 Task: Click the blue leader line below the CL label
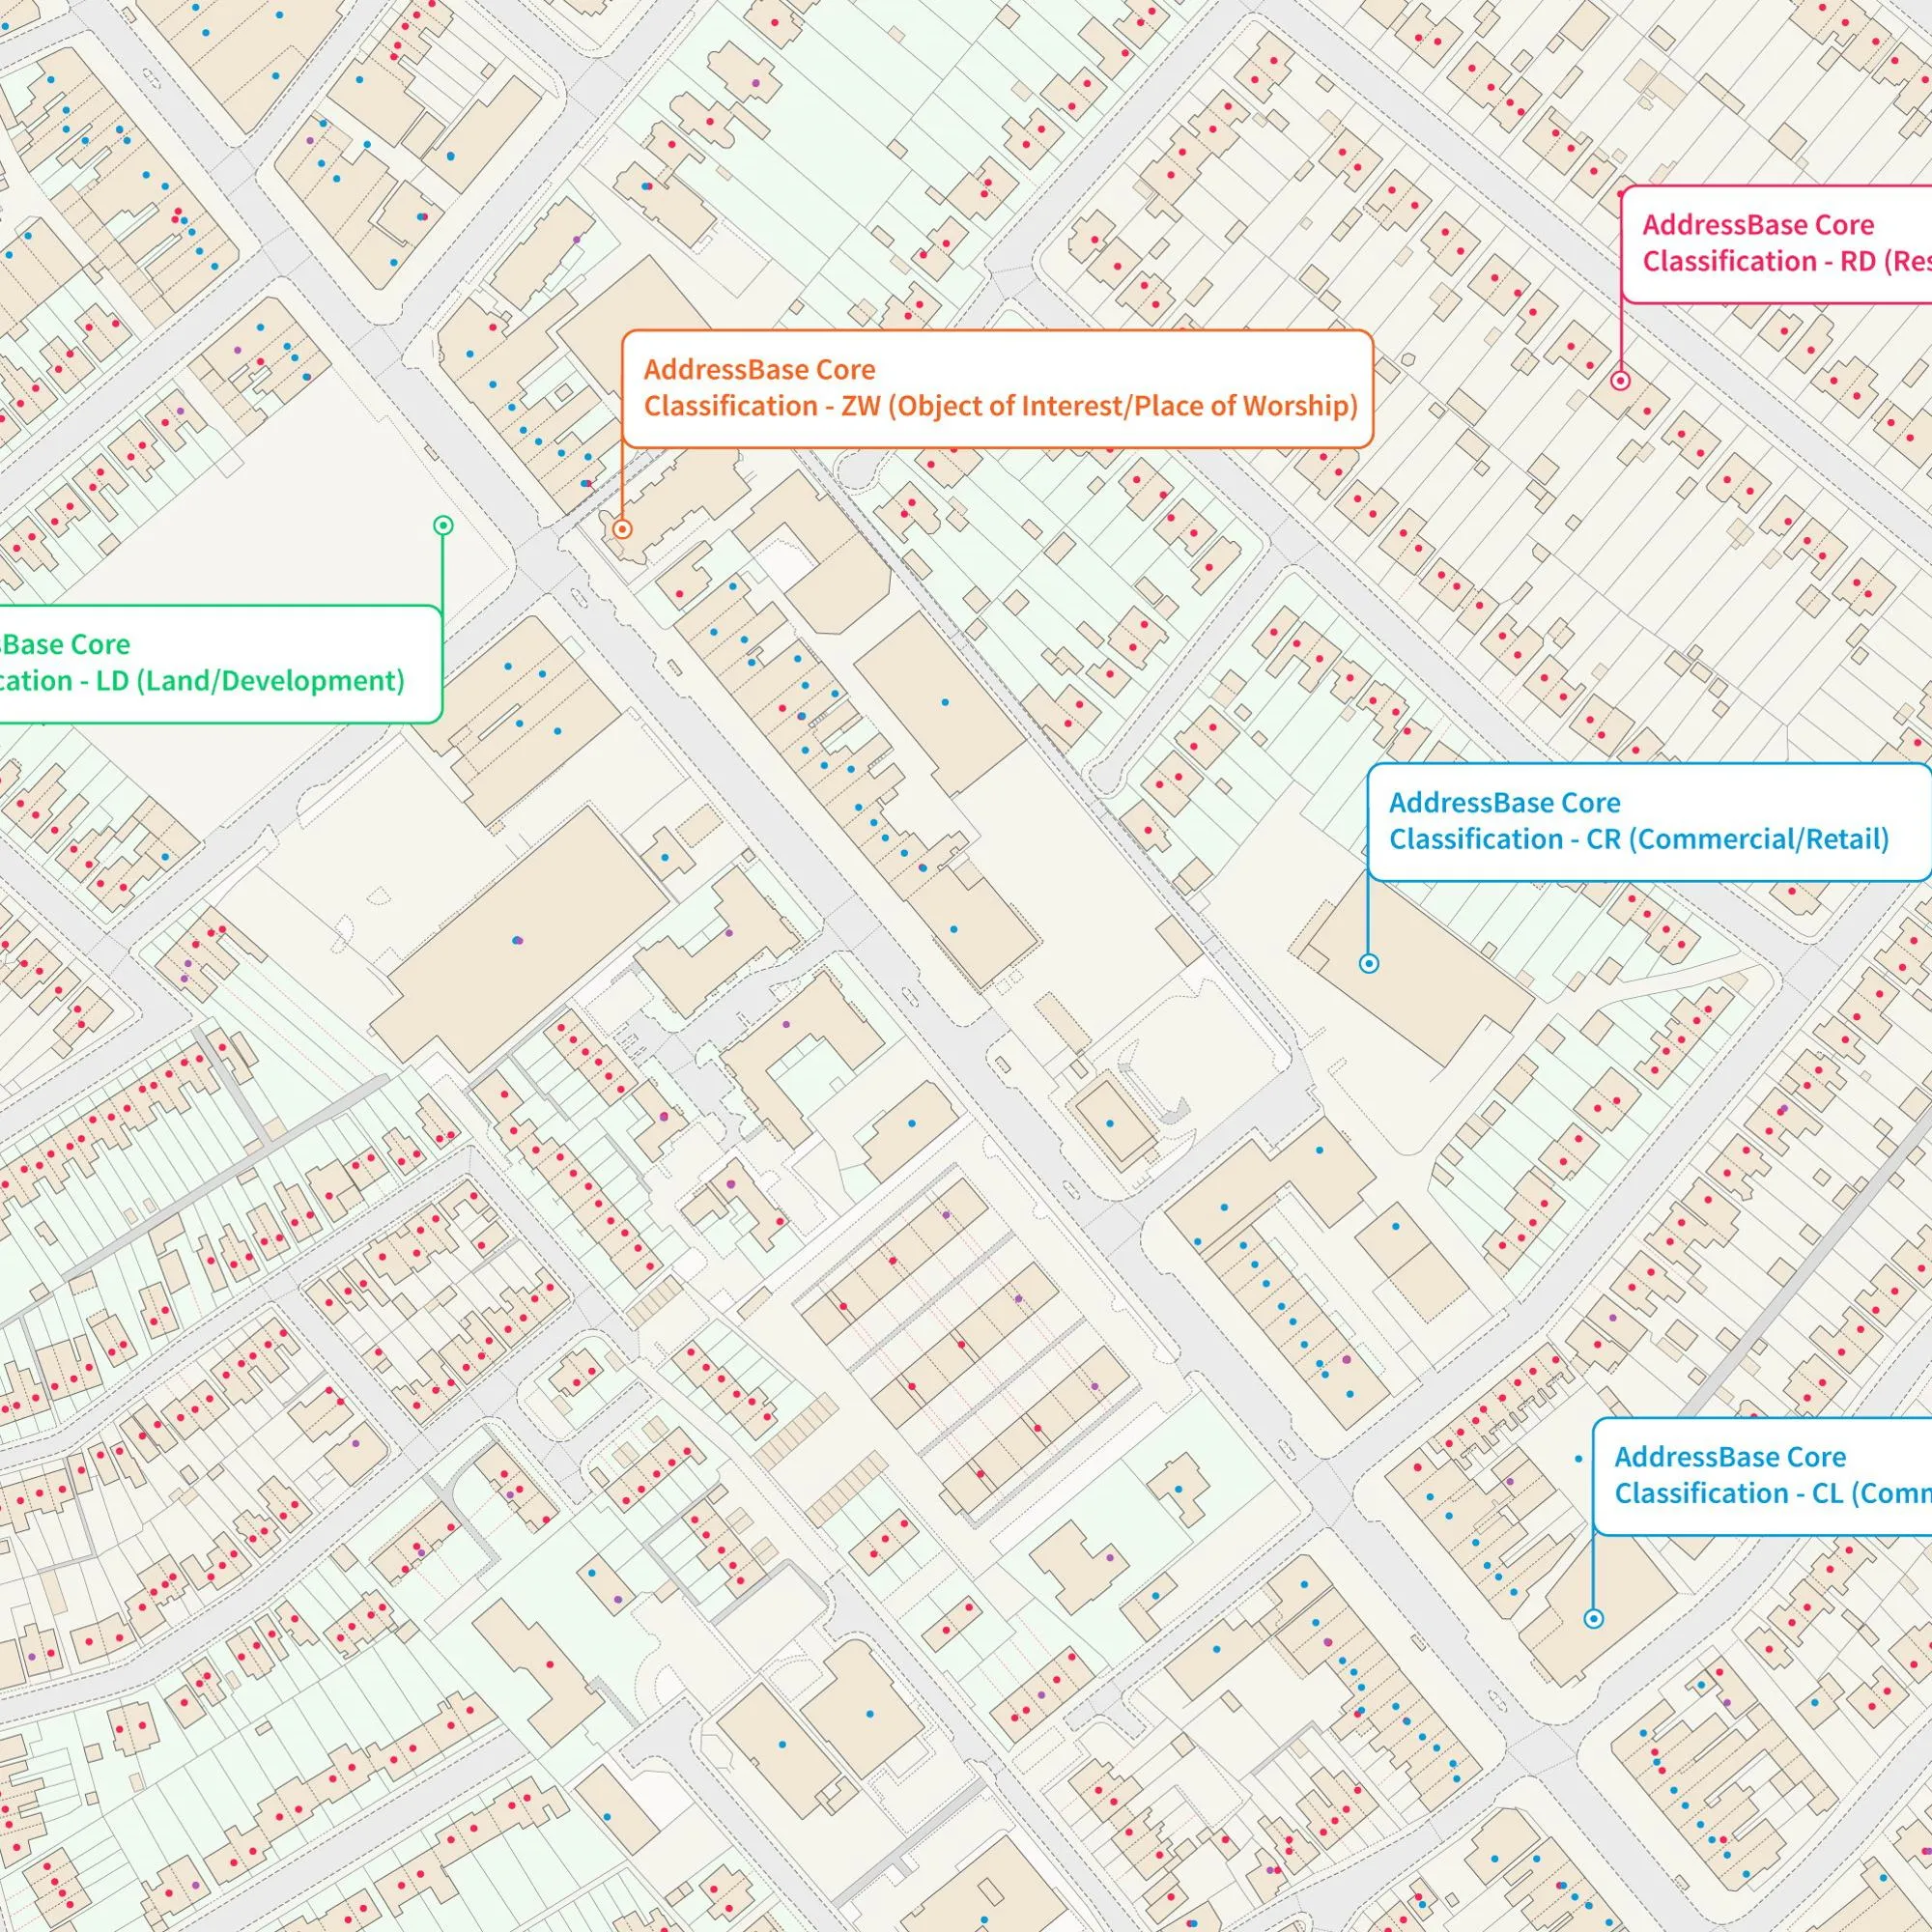click(1594, 1571)
